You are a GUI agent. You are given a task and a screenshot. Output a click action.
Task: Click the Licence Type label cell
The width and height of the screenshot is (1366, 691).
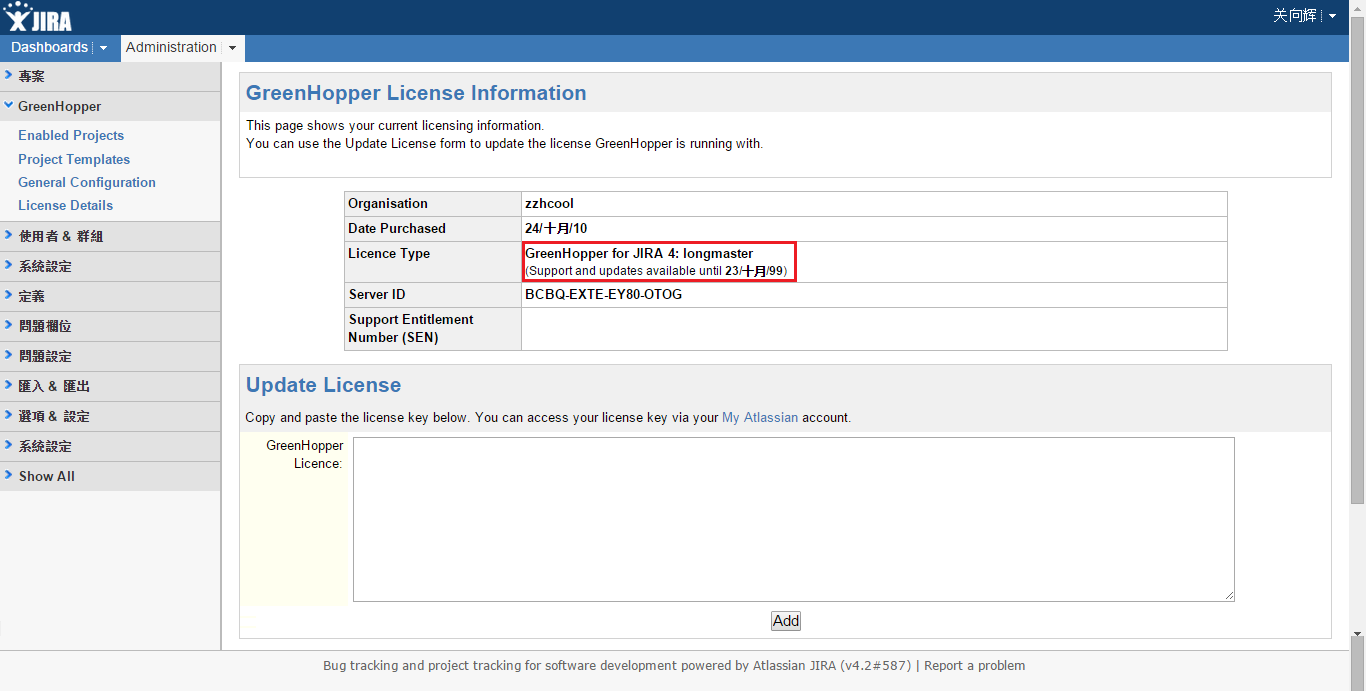(x=433, y=261)
